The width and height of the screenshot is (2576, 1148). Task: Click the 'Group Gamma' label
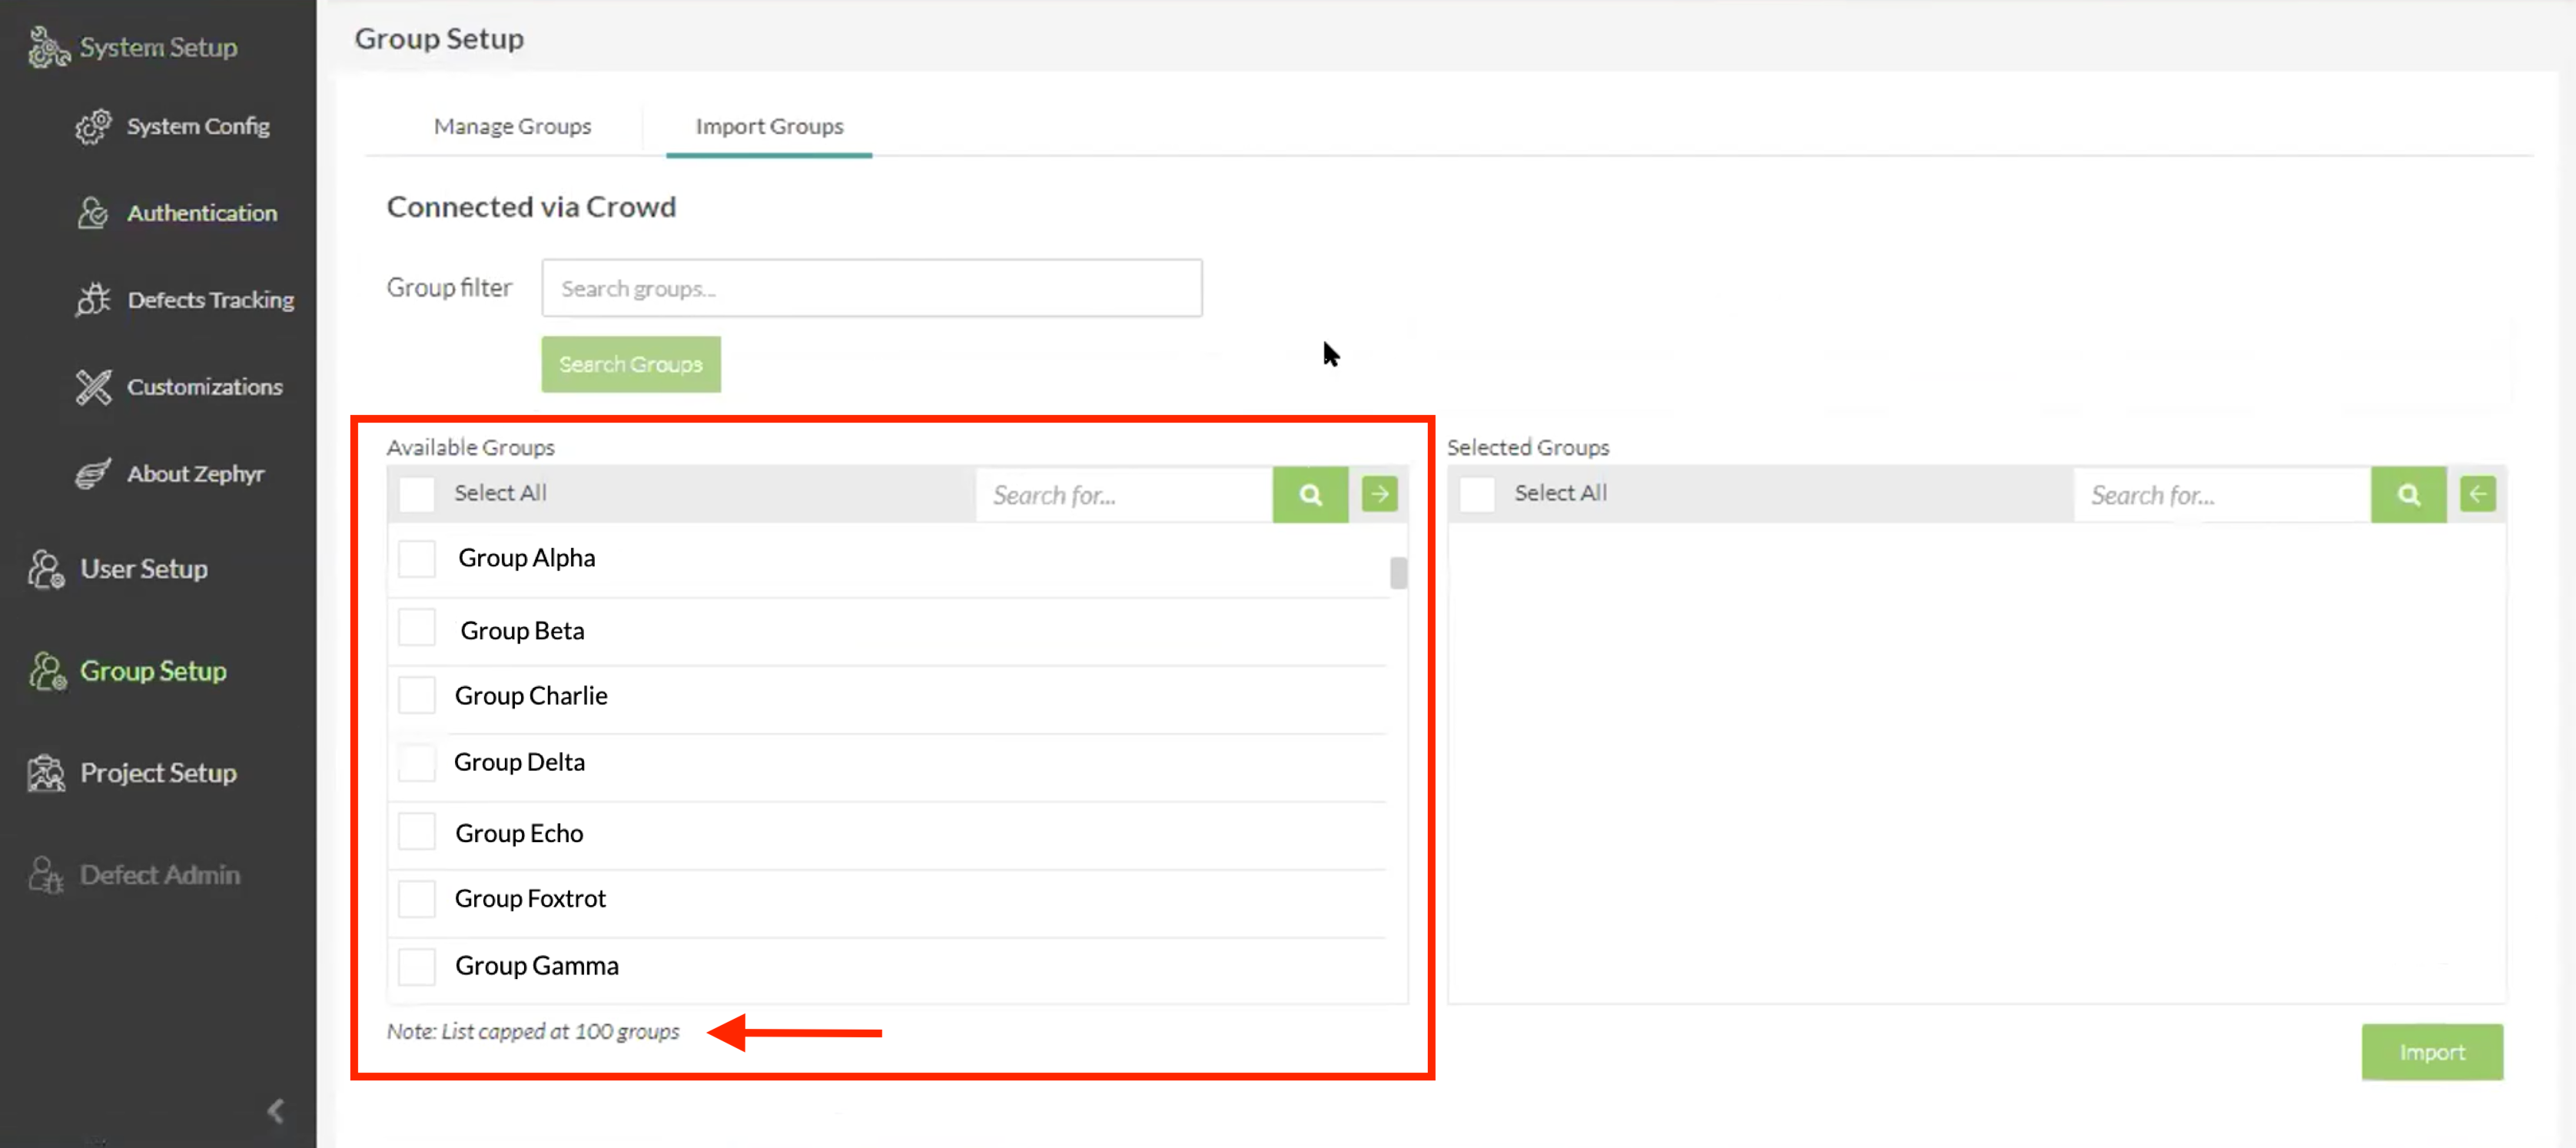pyautogui.click(x=537, y=966)
